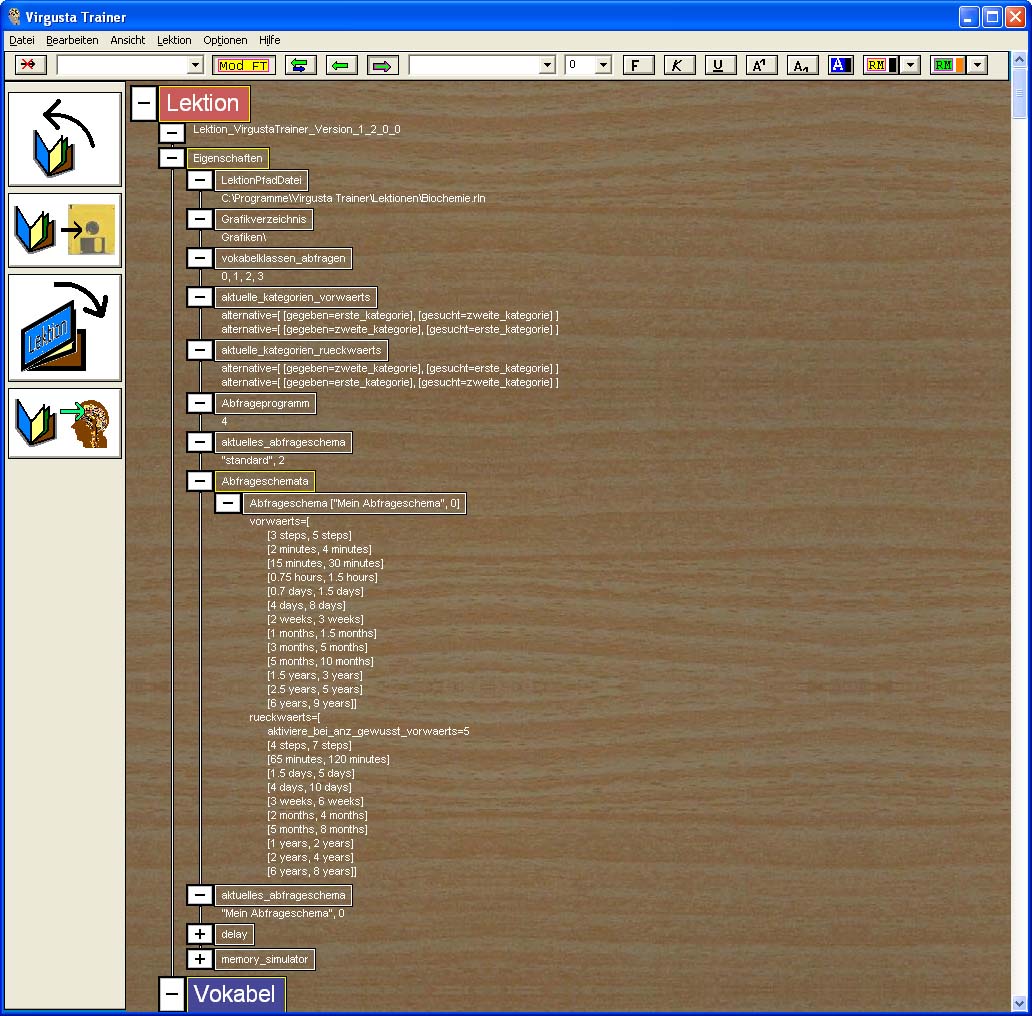The width and height of the screenshot is (1032, 1016).
Task: Collapse the Grafikverzeichnis node
Action: tap(199, 219)
